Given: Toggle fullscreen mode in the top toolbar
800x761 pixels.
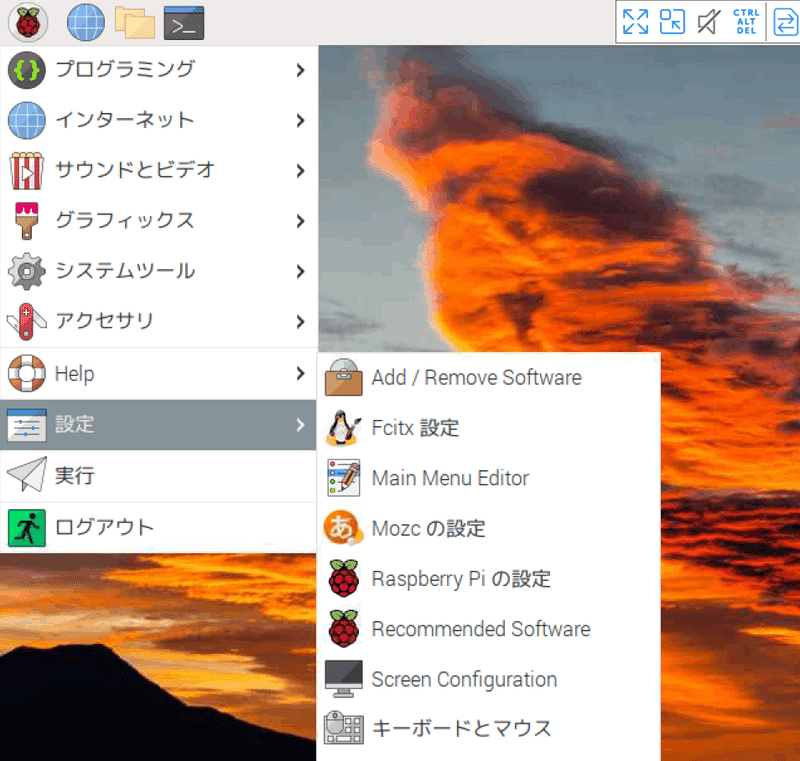Looking at the screenshot, I should (635, 21).
